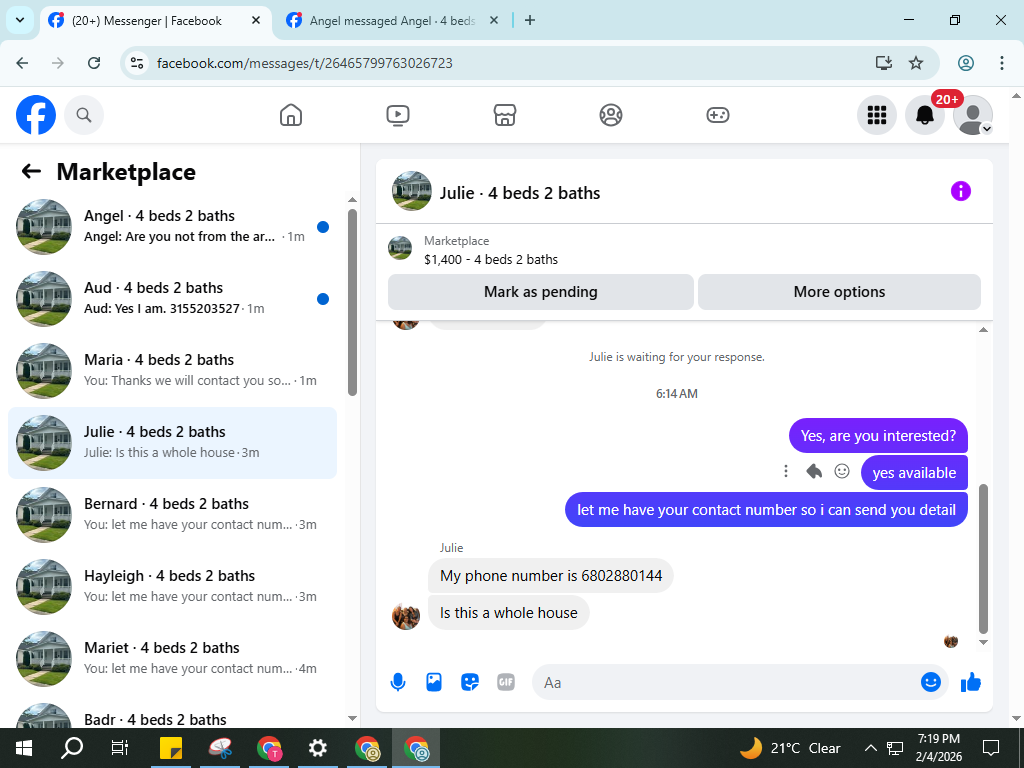Click the conversation list scrollbar thumb
Screen dimensions: 1024x768
(353, 302)
